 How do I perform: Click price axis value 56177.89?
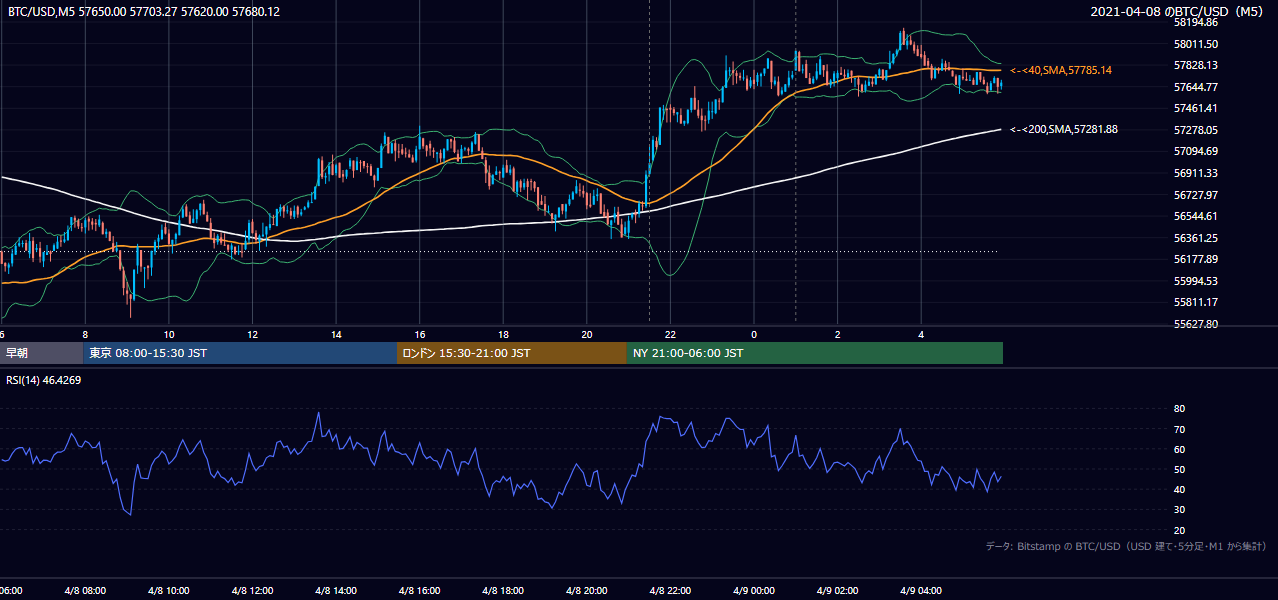pyautogui.click(x=1196, y=259)
